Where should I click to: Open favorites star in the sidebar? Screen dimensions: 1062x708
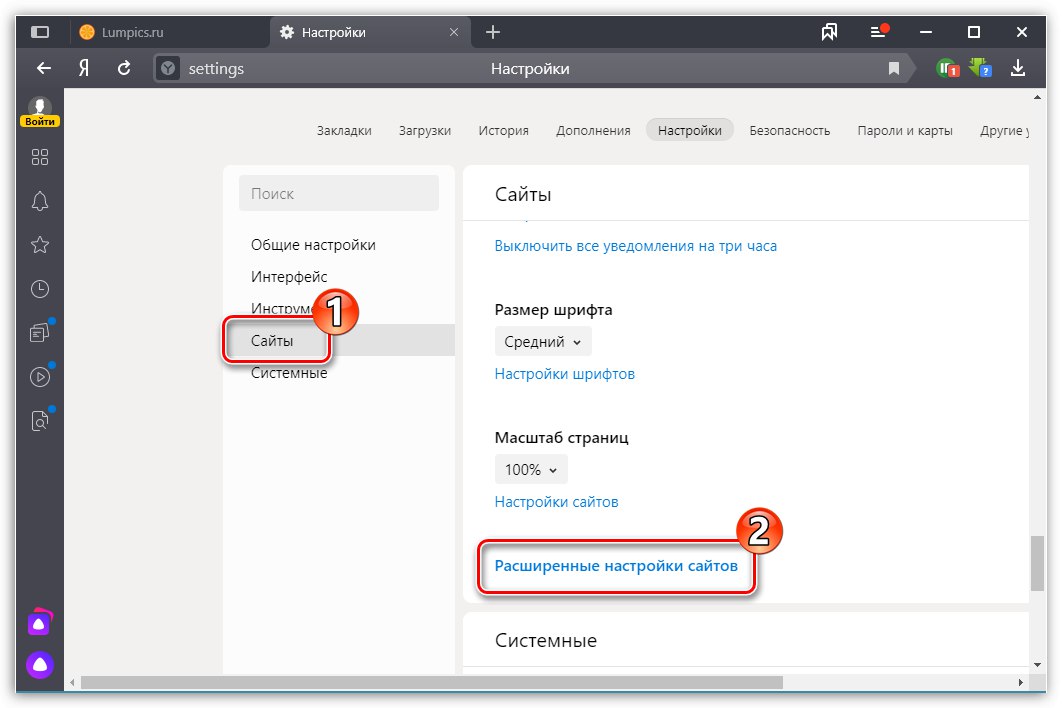tap(40, 245)
